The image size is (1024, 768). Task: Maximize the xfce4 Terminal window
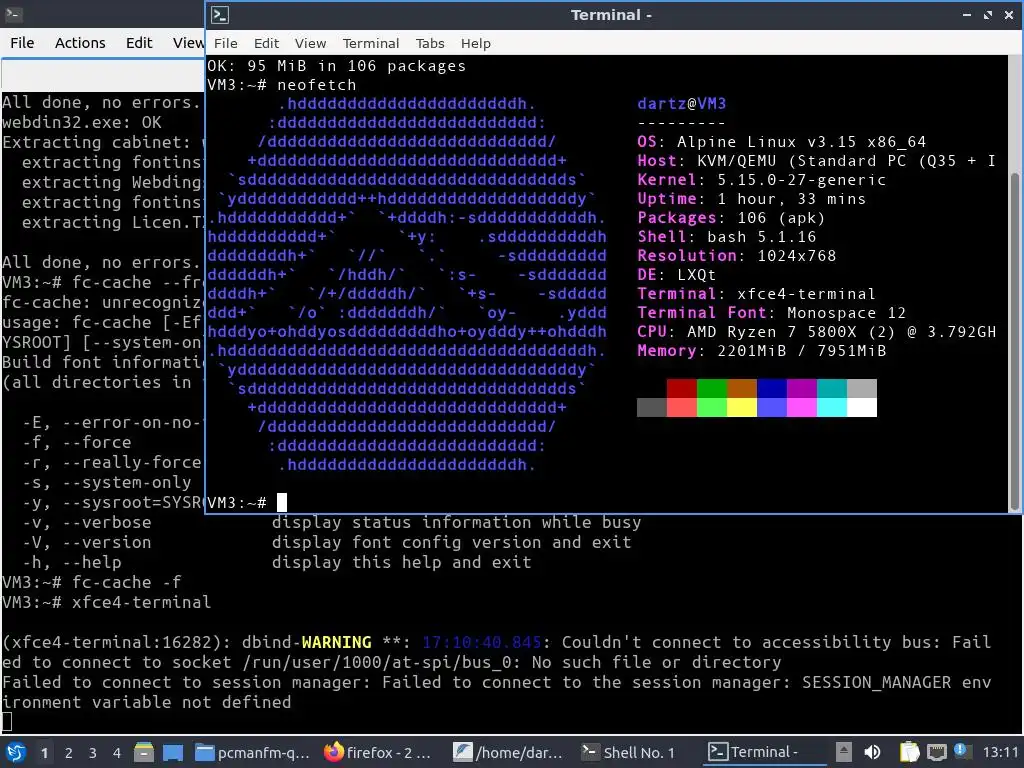987,15
